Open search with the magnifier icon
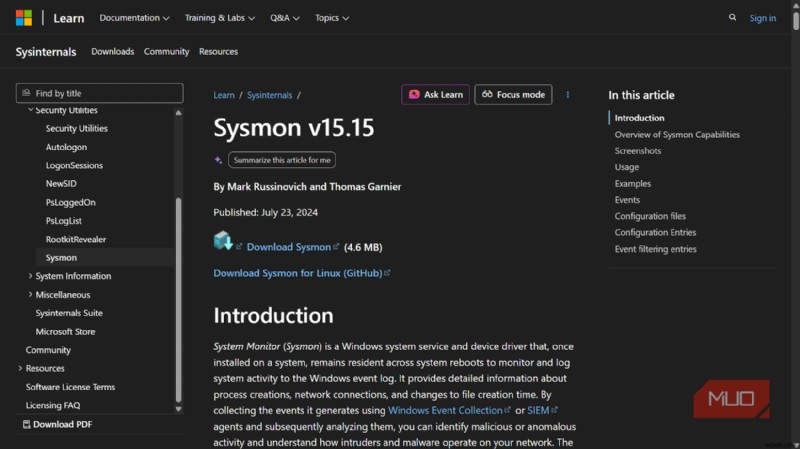 (x=732, y=17)
